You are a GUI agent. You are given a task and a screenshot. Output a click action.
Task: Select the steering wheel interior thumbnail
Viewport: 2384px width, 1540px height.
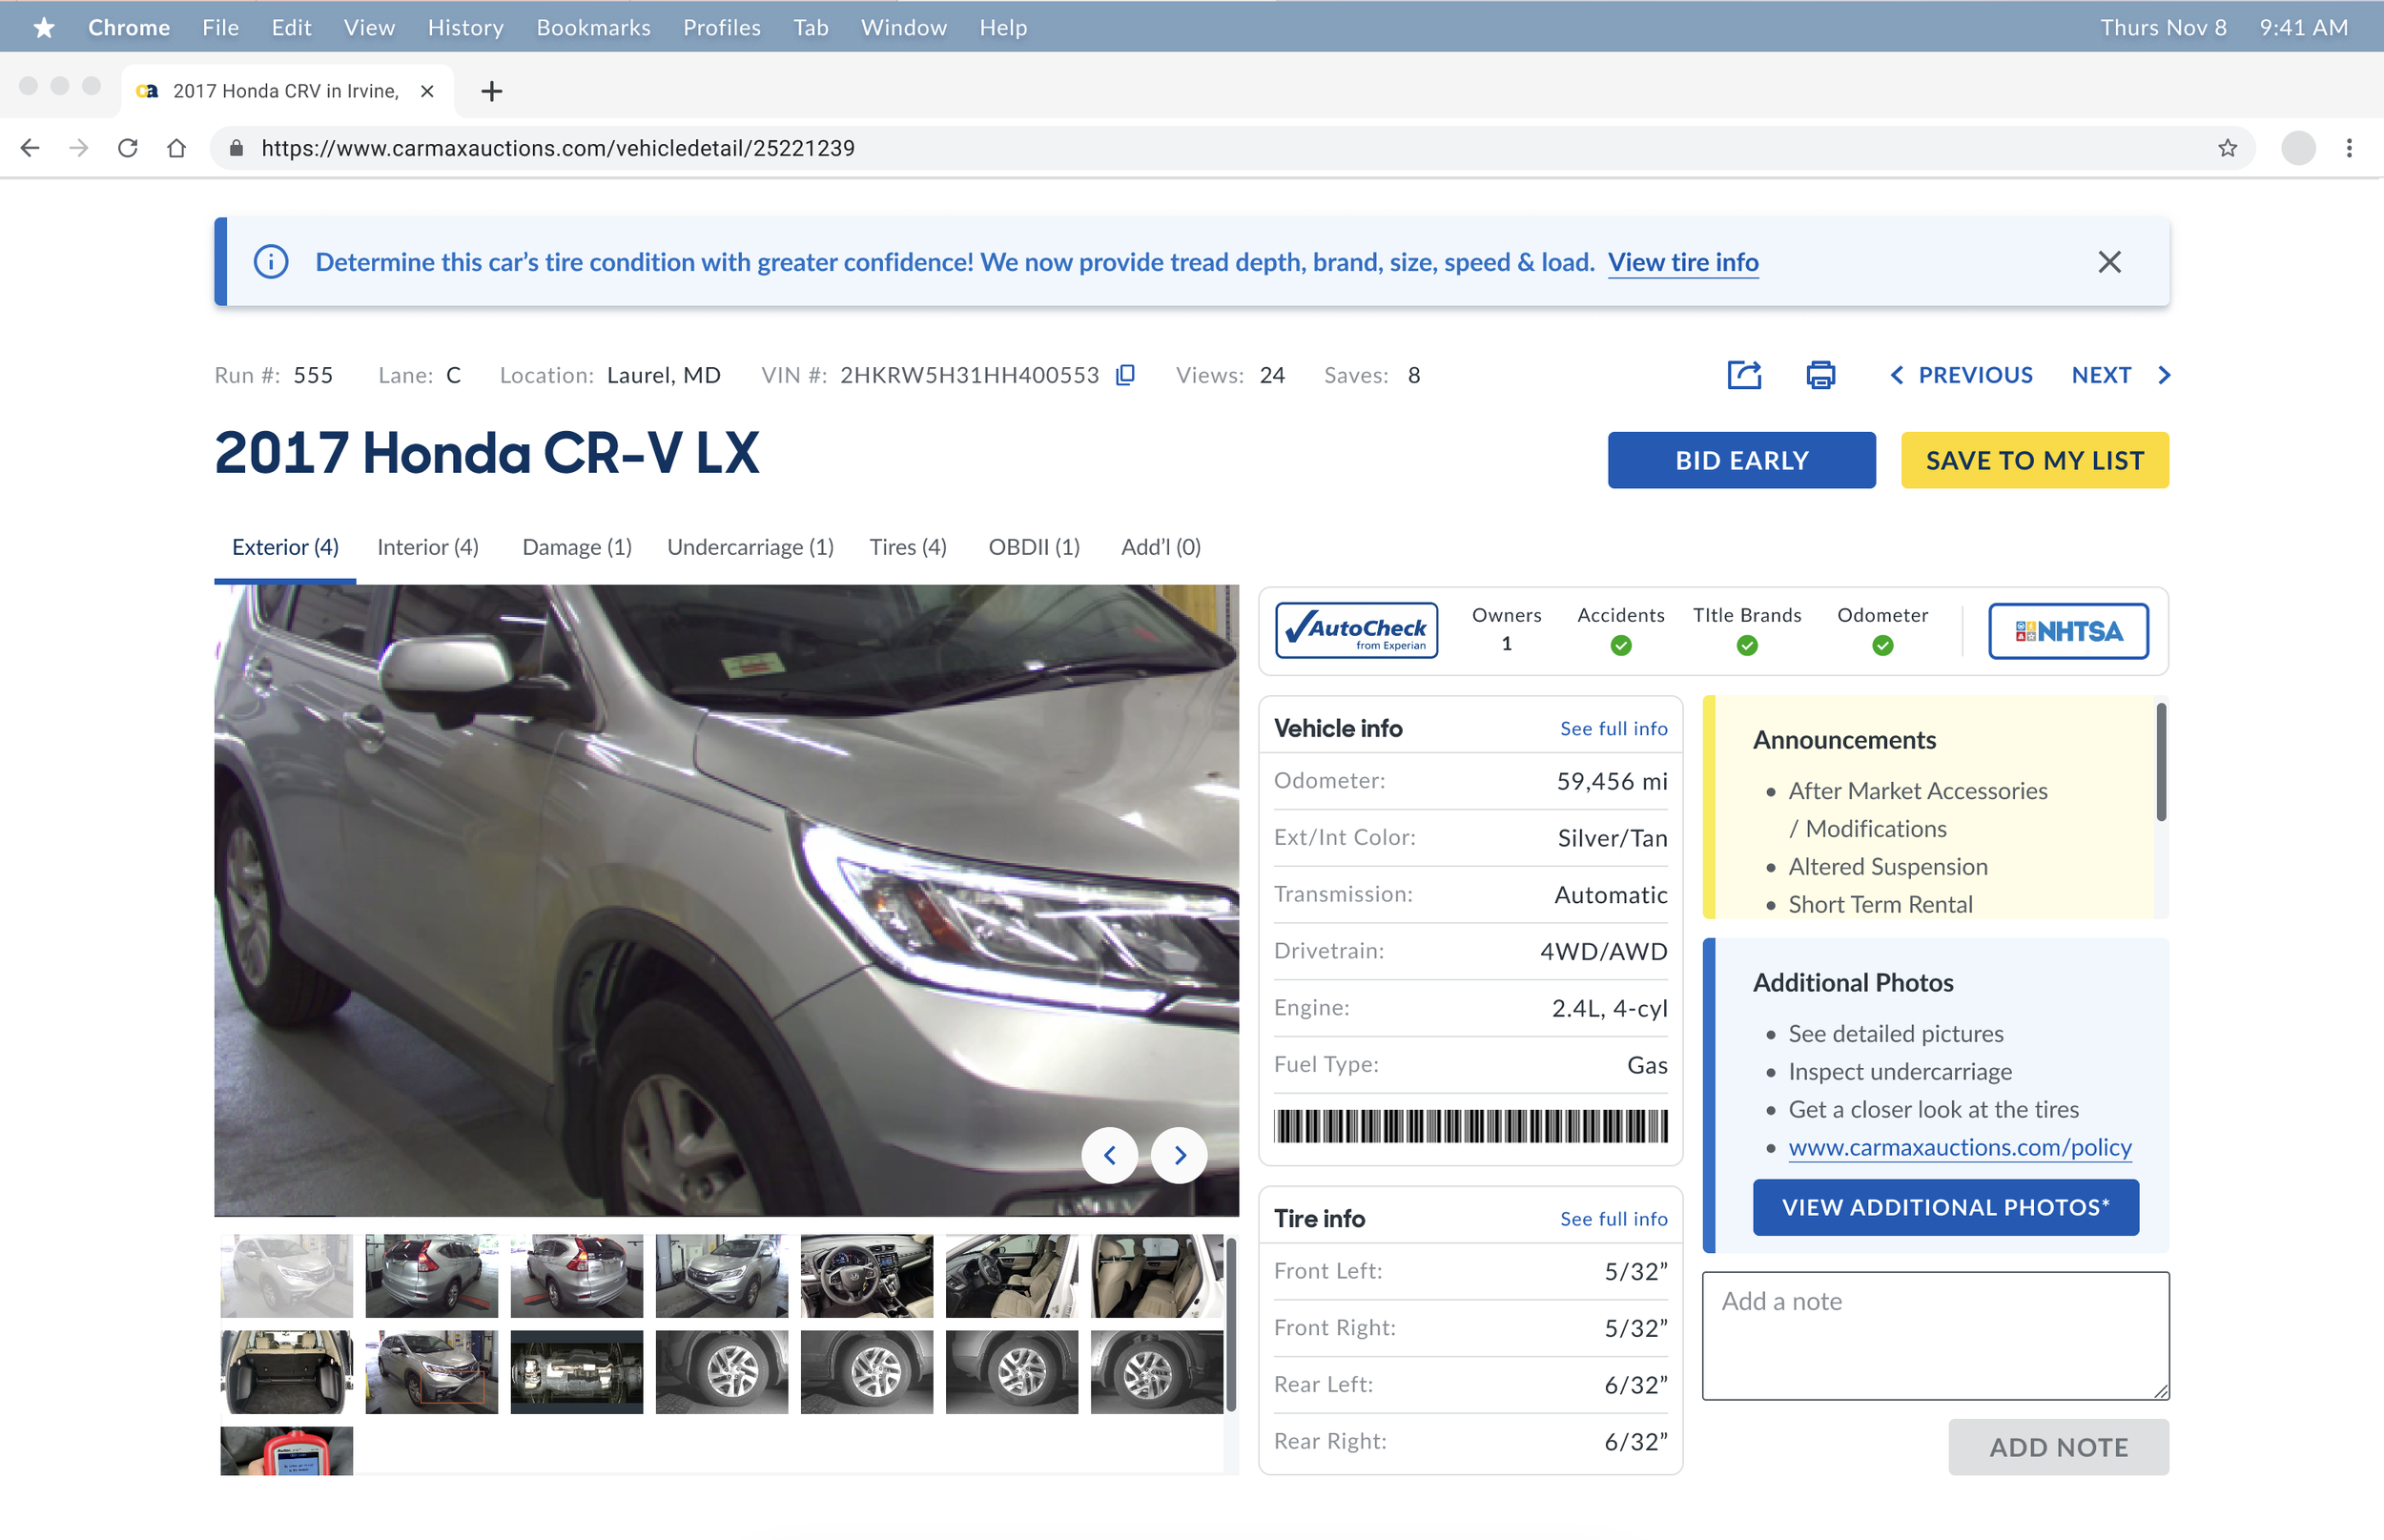coord(866,1275)
